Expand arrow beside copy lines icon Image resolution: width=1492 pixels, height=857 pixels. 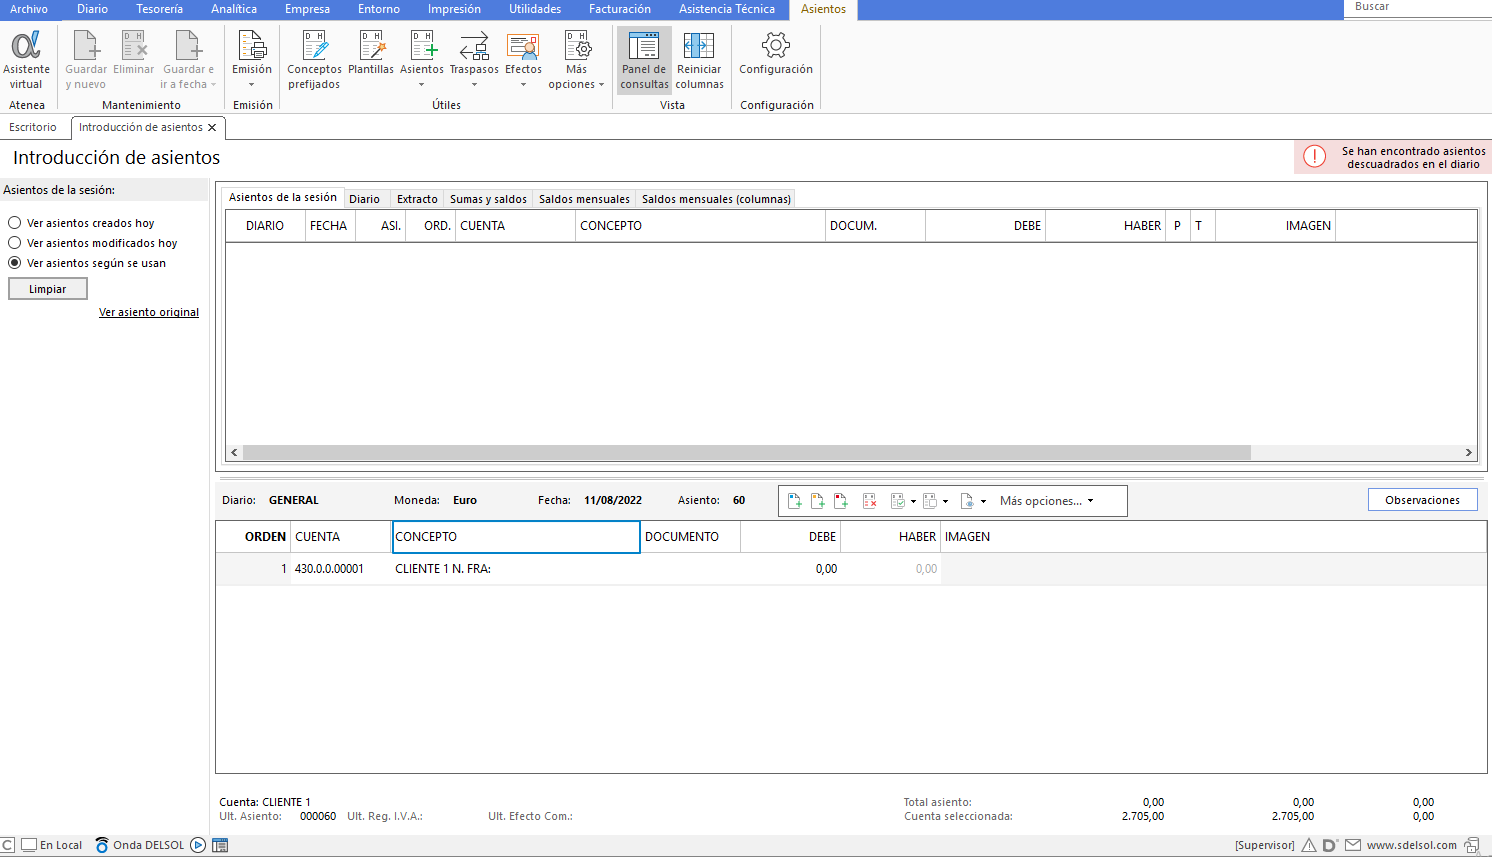tap(945, 502)
